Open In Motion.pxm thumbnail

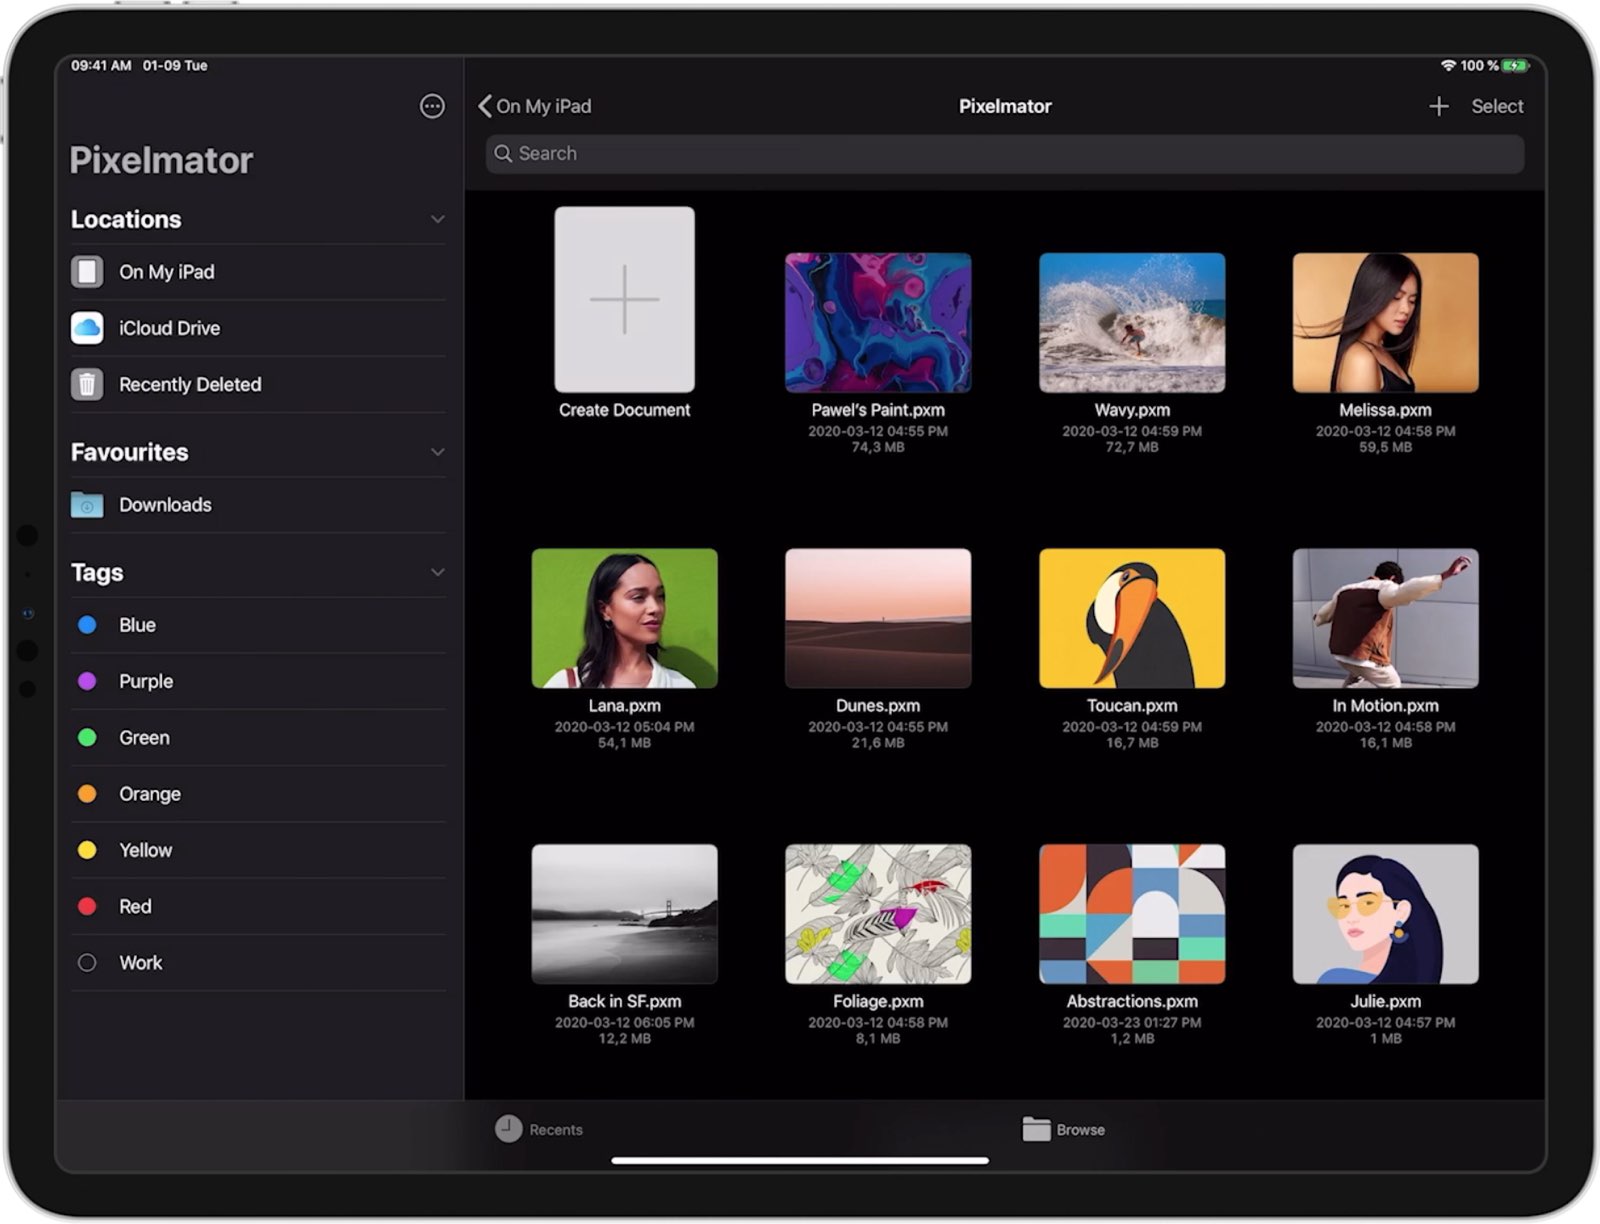(x=1385, y=618)
